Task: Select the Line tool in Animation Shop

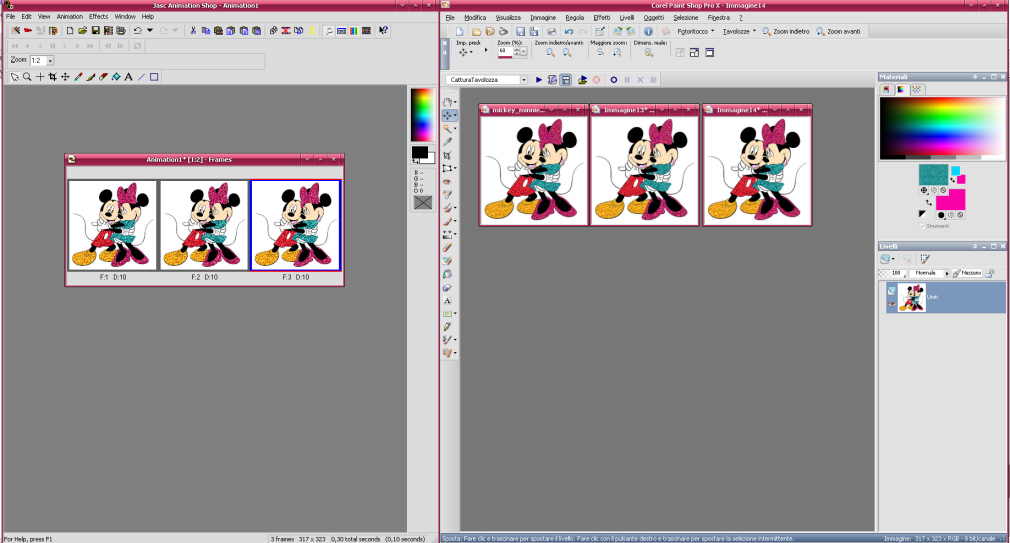Action: pos(141,77)
